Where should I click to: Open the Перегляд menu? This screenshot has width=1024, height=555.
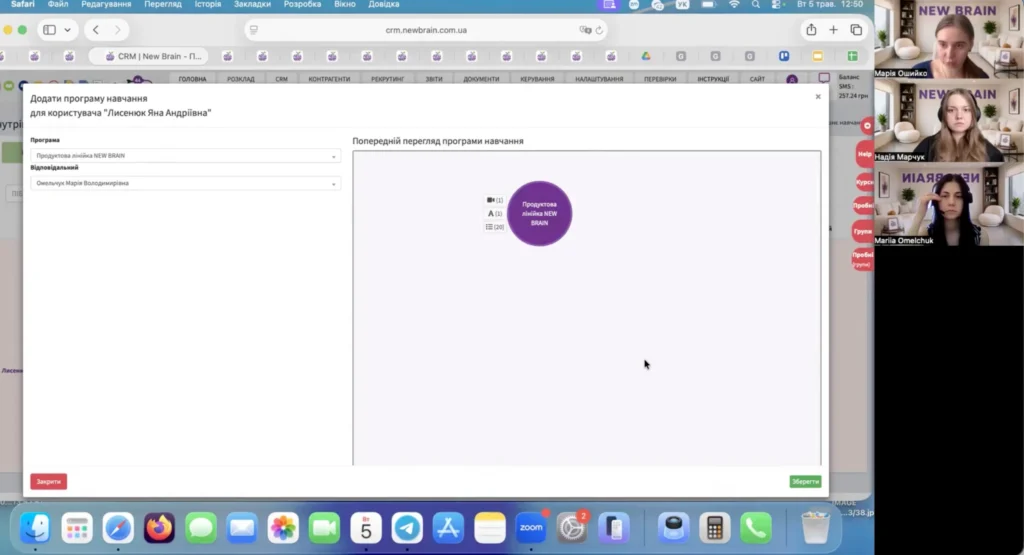click(x=163, y=5)
